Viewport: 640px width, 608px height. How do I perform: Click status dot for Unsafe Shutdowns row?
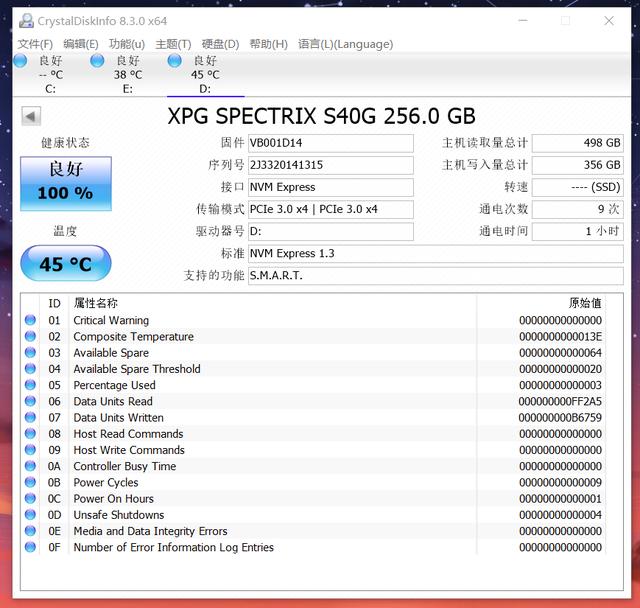30,515
